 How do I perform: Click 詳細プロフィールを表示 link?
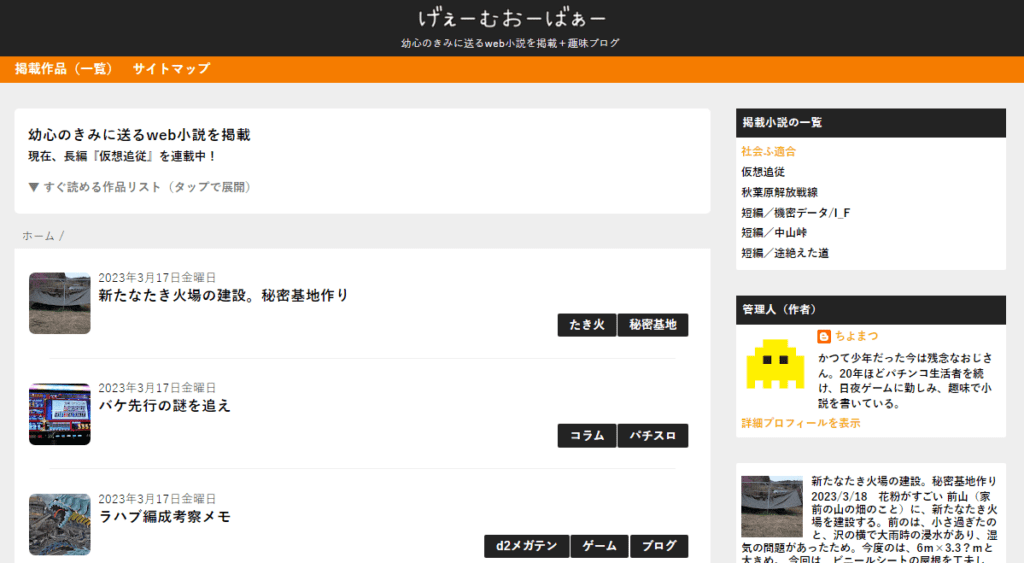[800, 423]
